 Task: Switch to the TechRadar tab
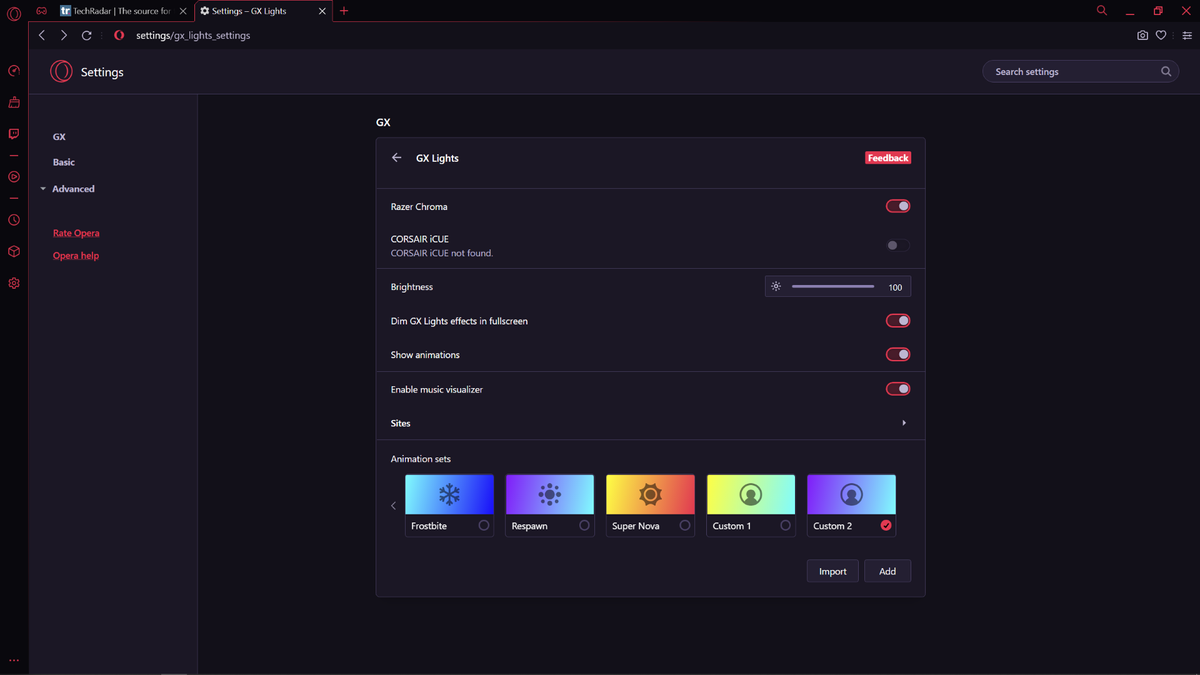[x=120, y=10]
